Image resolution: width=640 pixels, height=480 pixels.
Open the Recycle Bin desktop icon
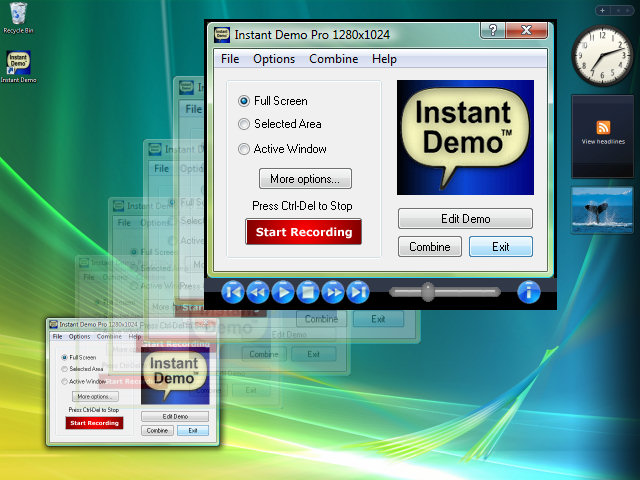click(x=18, y=18)
